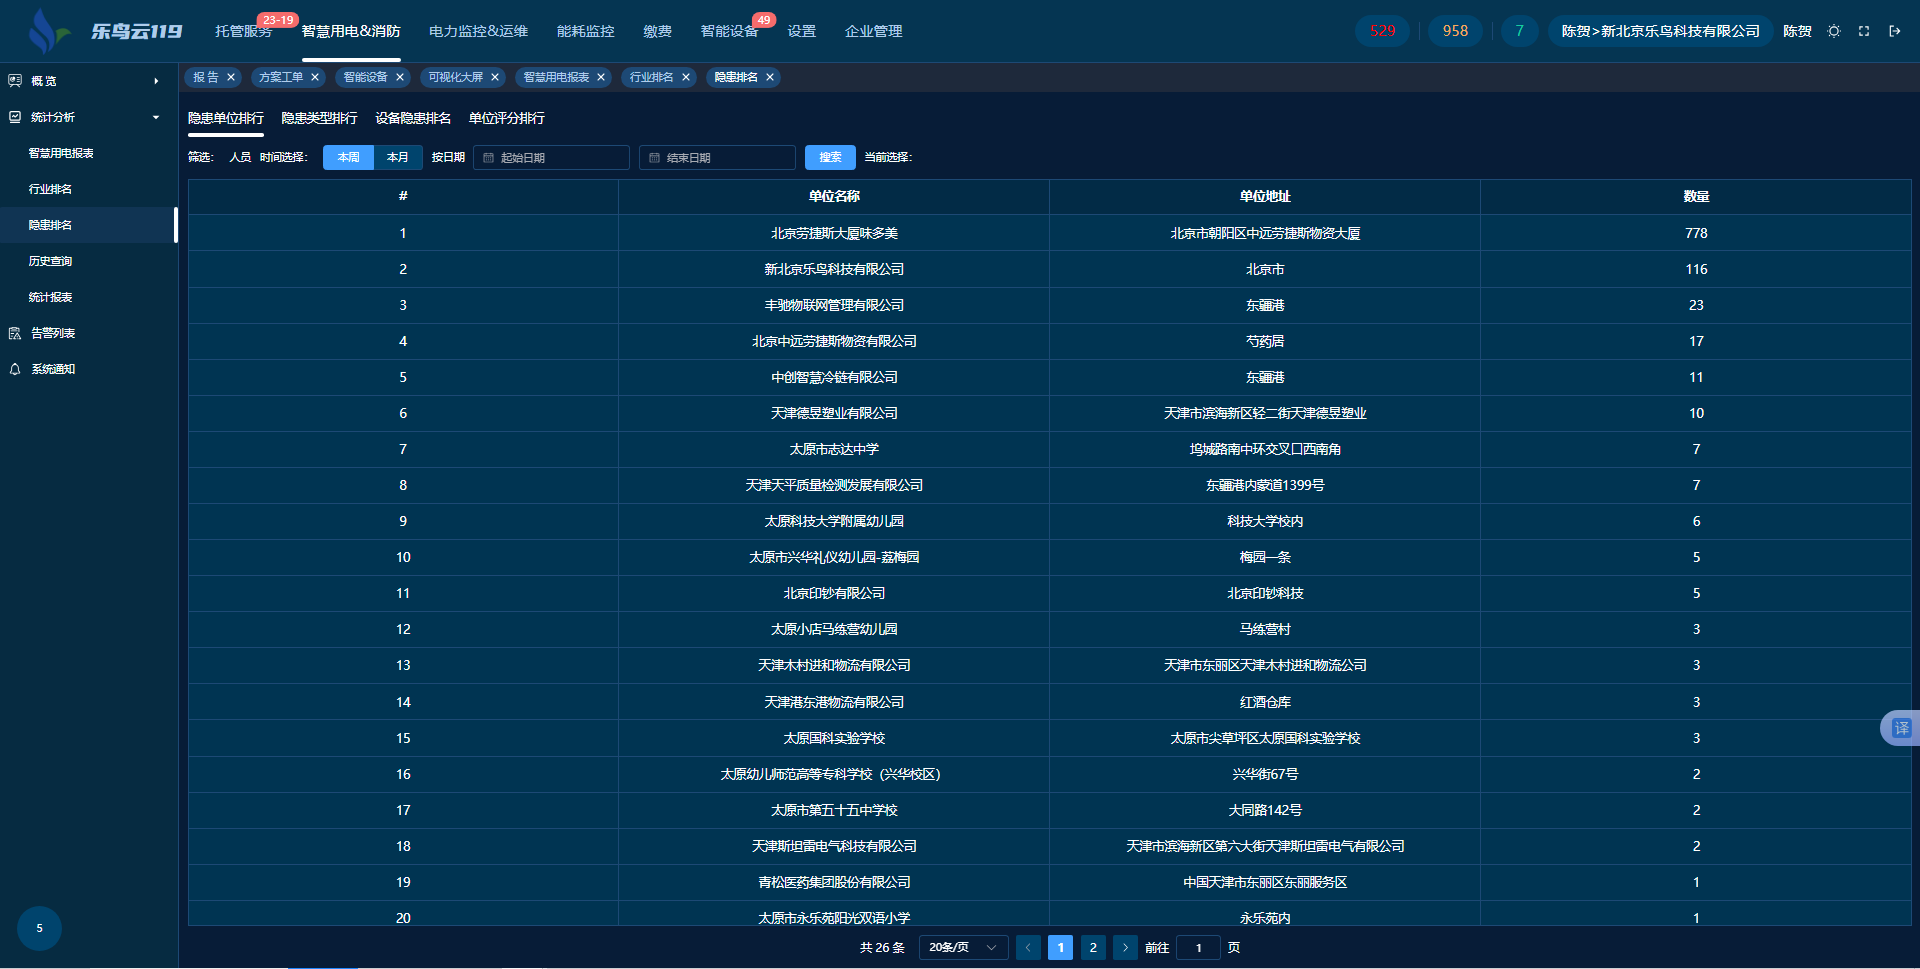The image size is (1920, 969).
Task: Click the 系统通知 bell icon
Action: click(x=15, y=369)
